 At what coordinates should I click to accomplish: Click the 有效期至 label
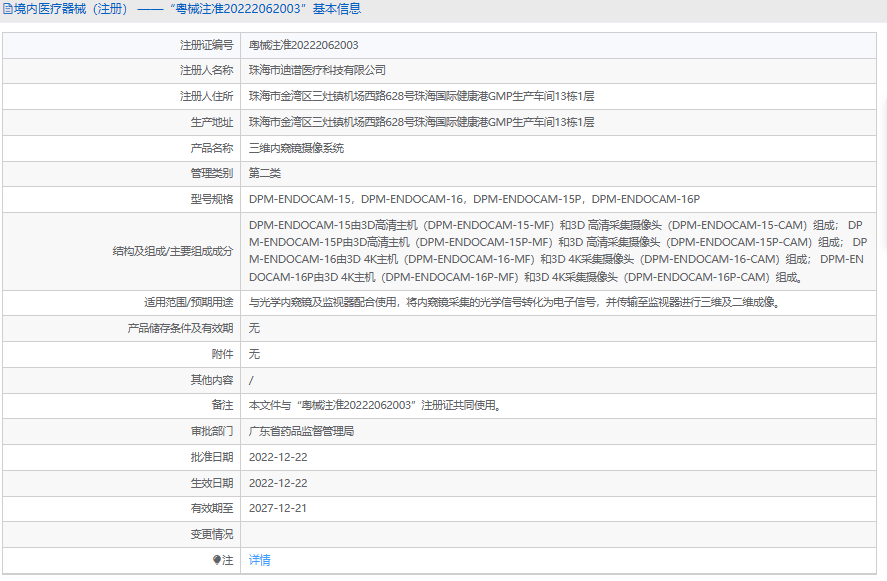click(x=212, y=508)
